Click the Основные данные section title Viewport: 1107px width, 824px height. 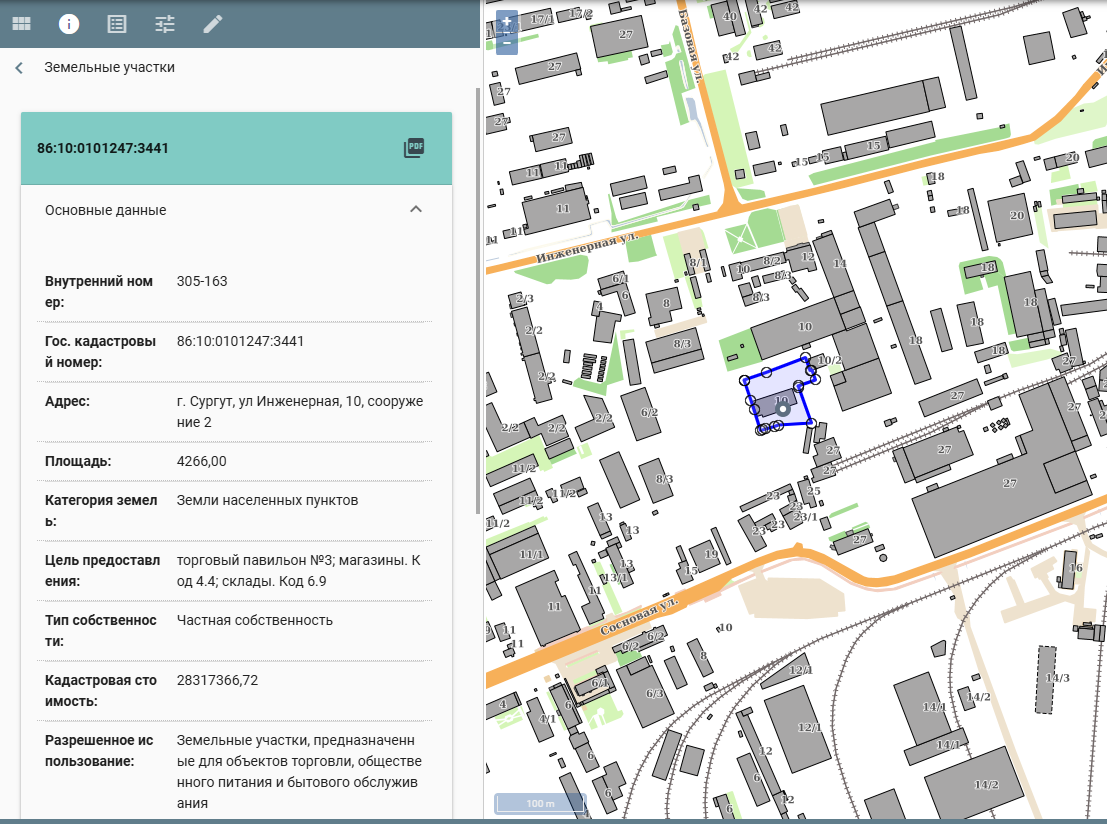point(106,210)
